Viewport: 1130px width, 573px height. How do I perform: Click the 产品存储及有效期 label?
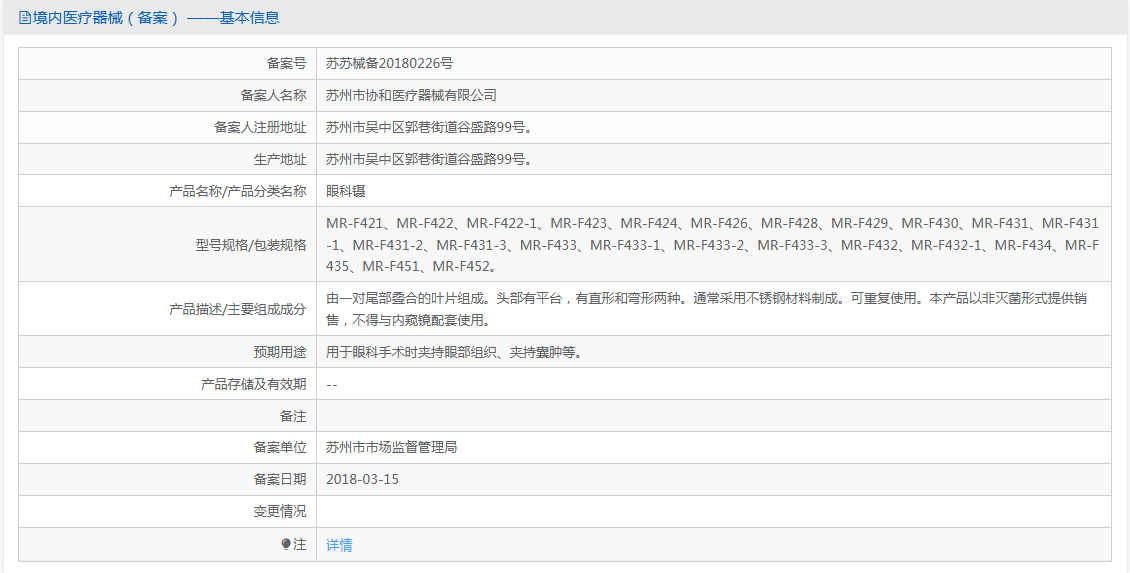point(254,385)
